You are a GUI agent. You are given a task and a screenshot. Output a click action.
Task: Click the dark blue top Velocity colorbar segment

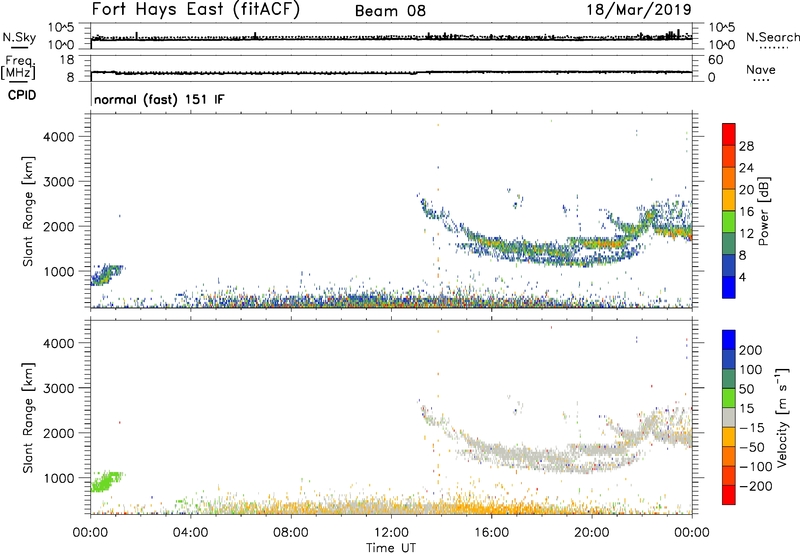[x=728, y=338]
